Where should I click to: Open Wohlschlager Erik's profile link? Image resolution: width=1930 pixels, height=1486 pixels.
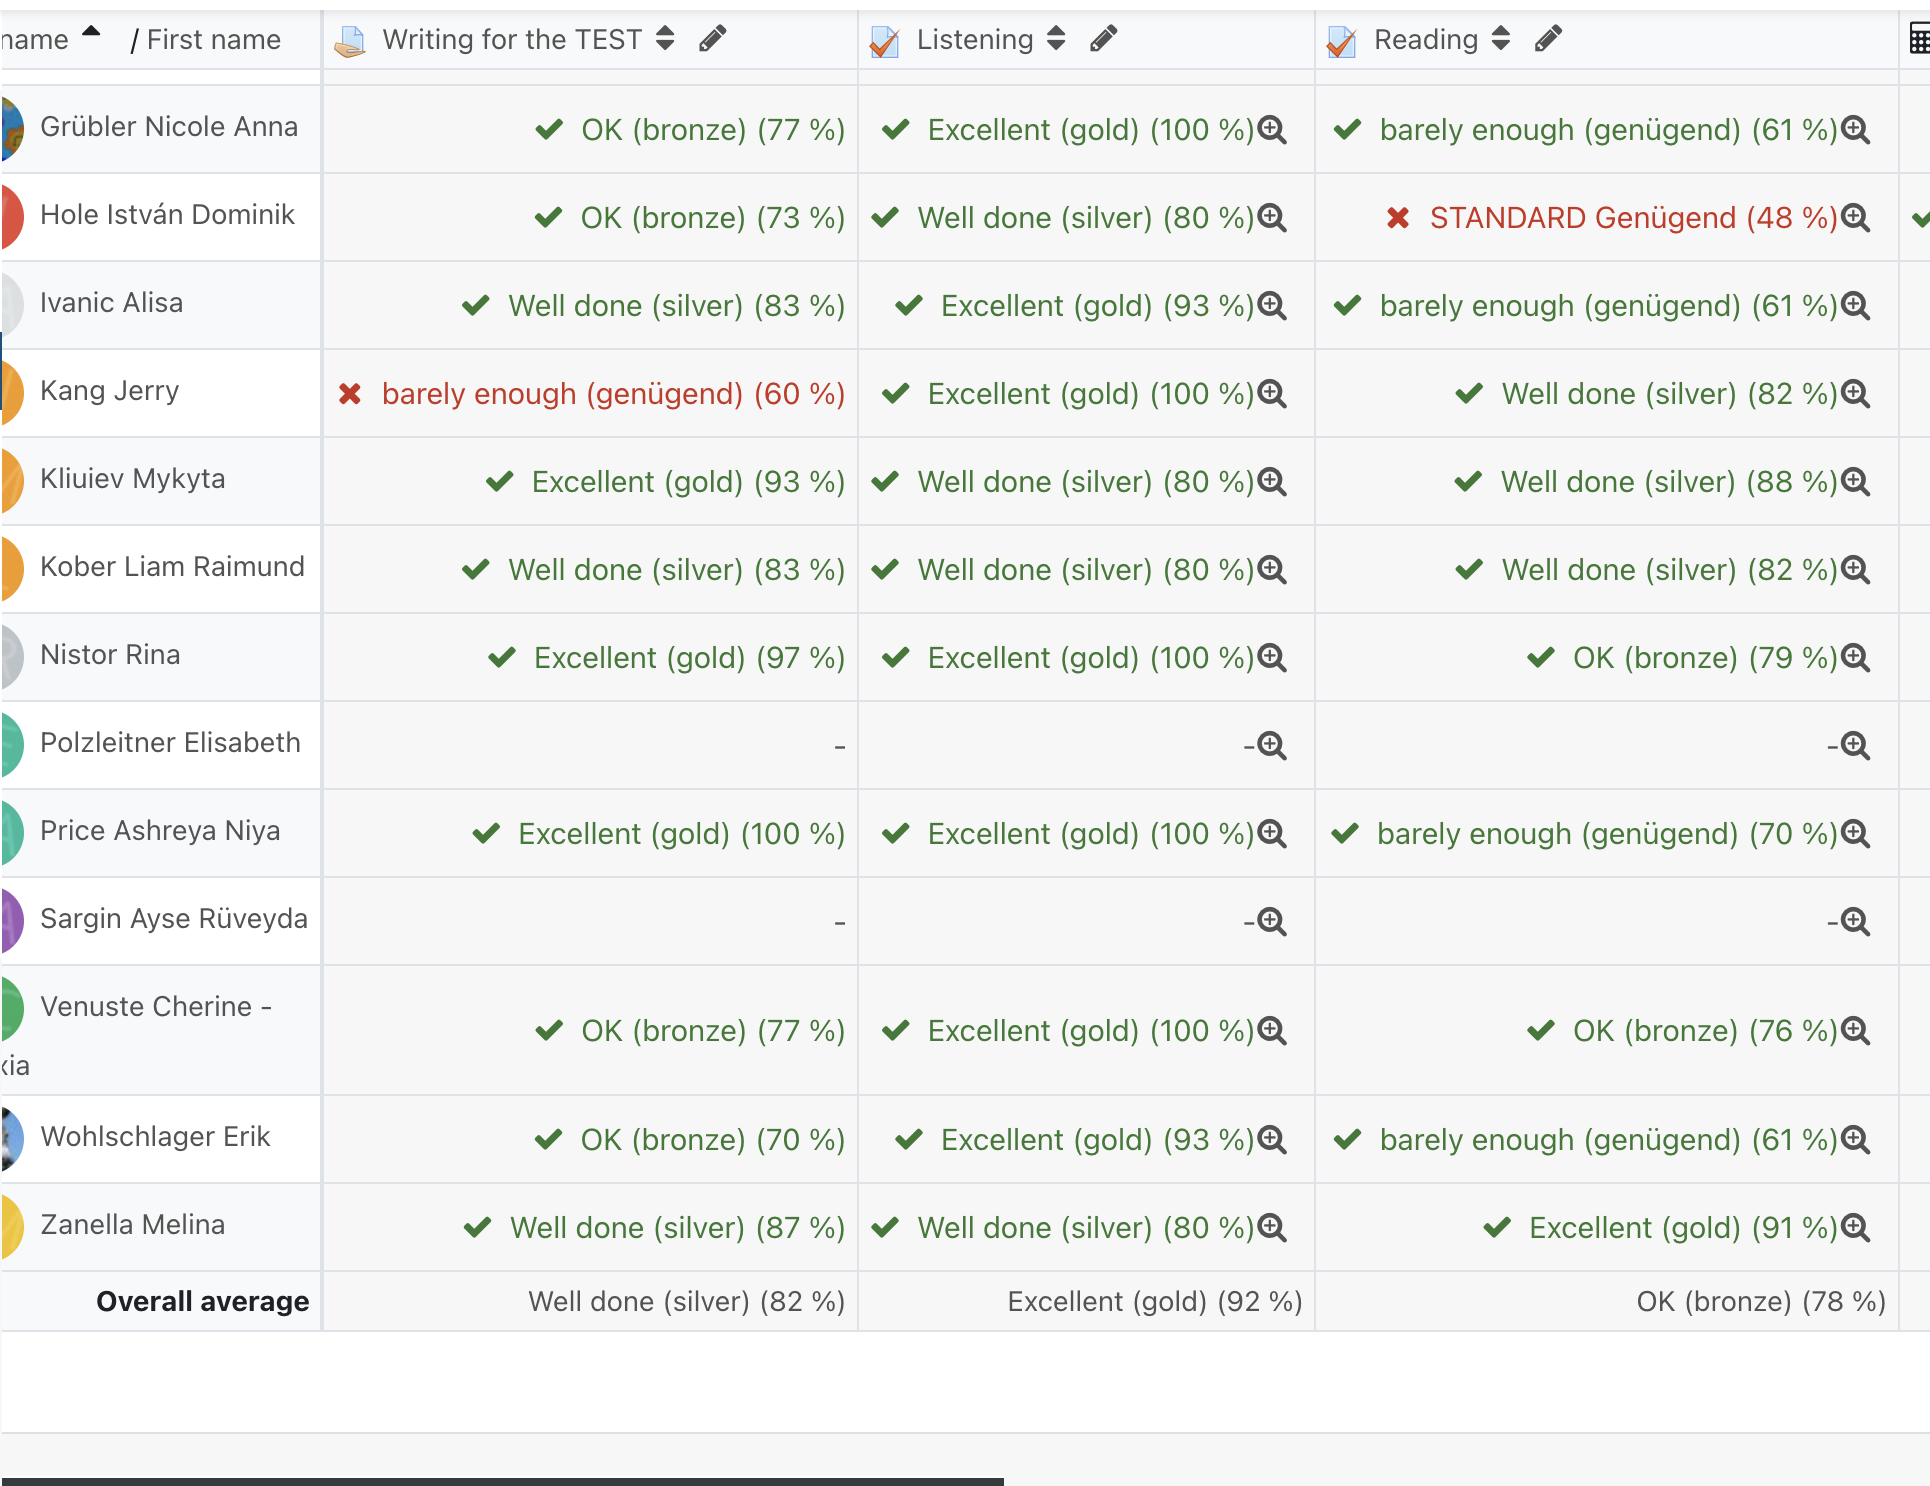tap(155, 1137)
